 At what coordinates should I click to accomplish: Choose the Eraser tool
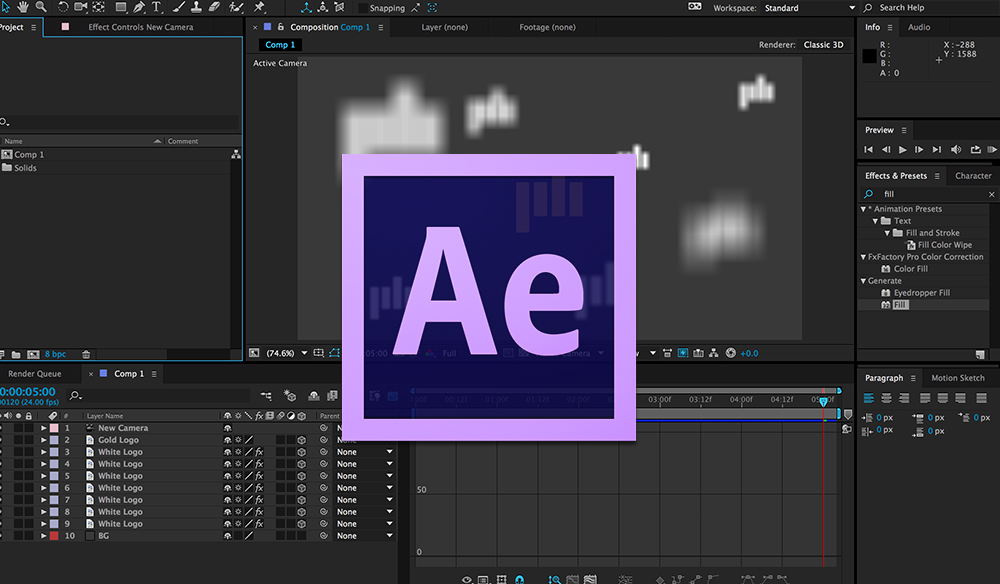214,7
